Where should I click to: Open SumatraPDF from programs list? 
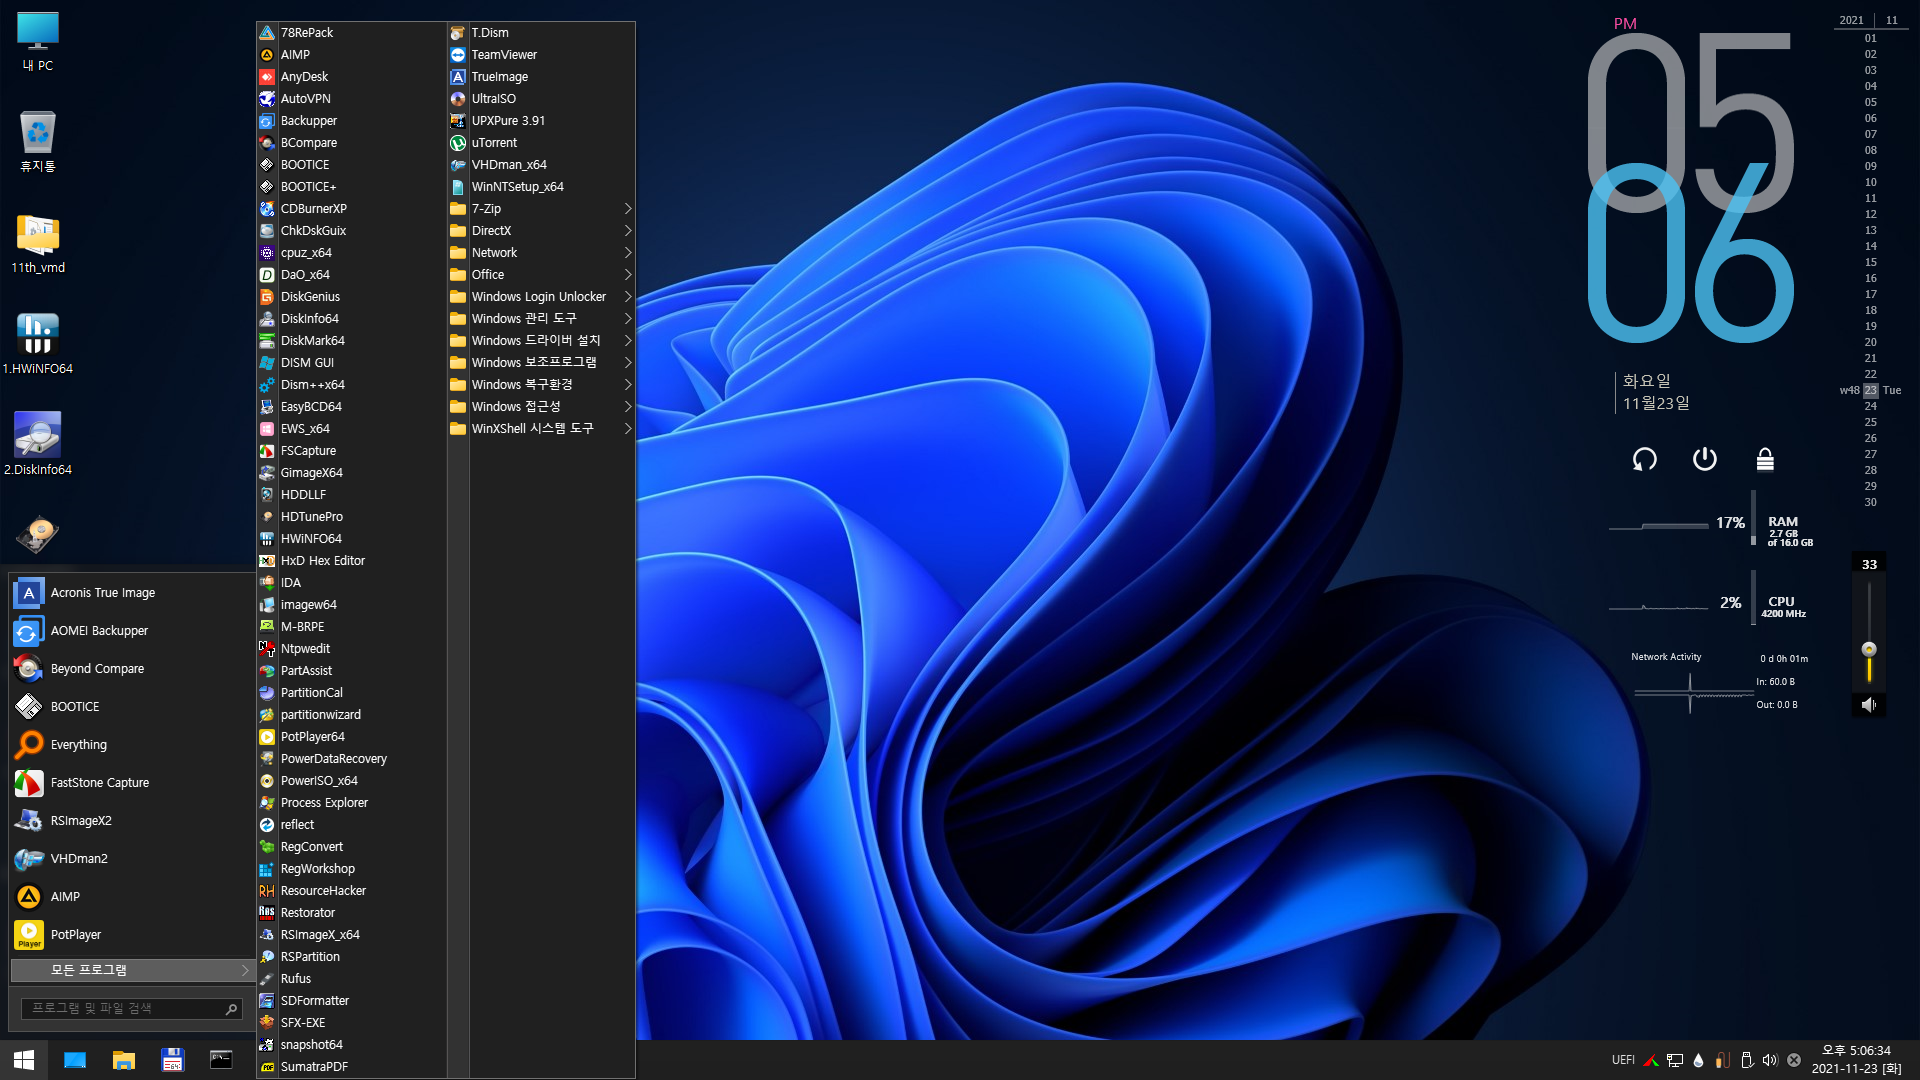click(x=351, y=1067)
